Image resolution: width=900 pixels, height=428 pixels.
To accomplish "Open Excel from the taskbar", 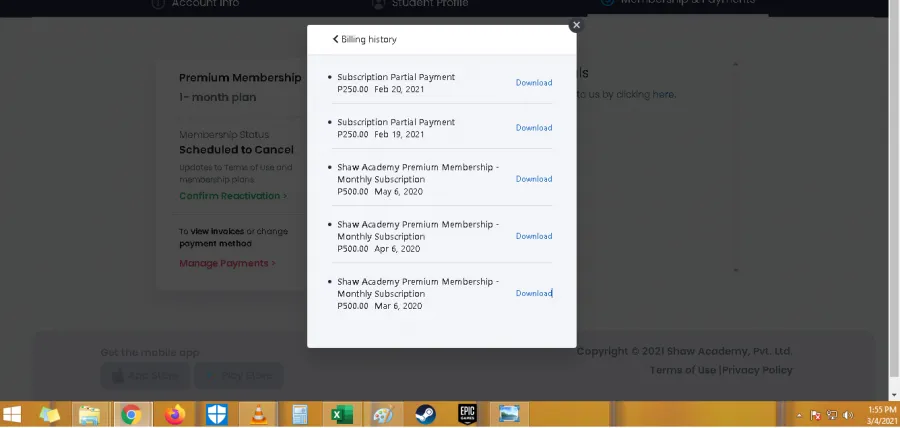I will [341, 414].
